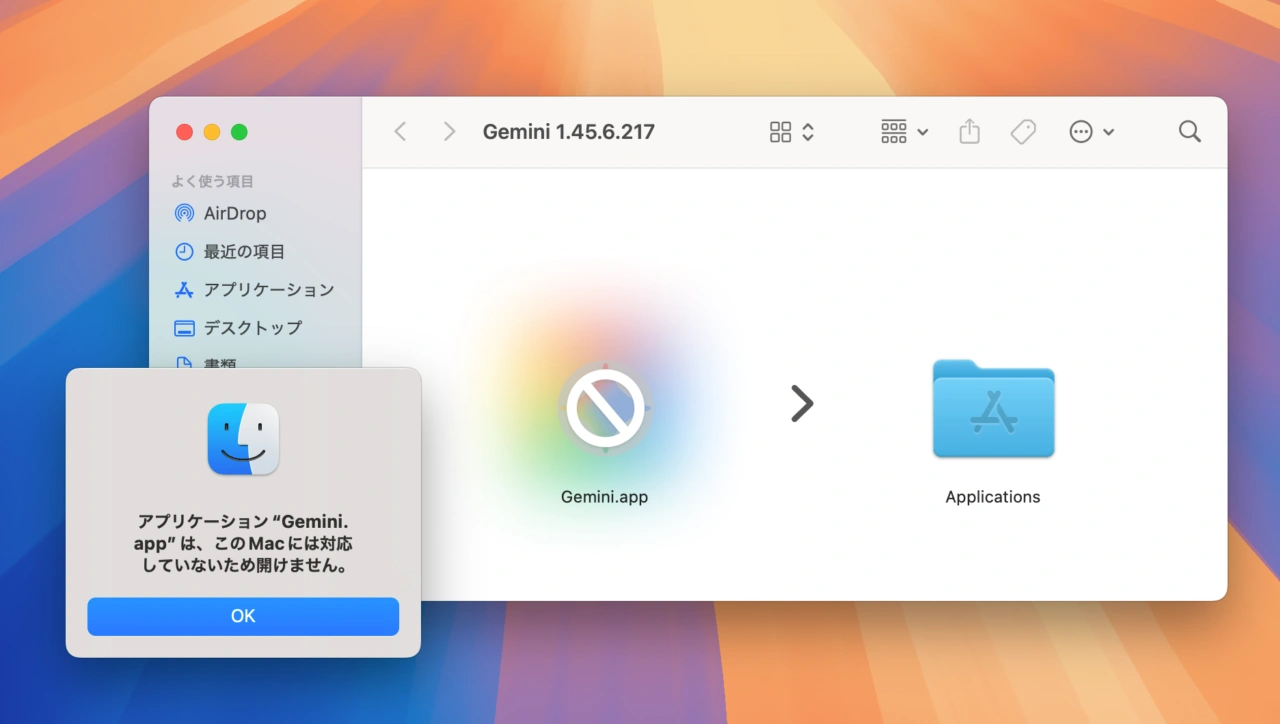Click the Tags icon in the toolbar

tap(1022, 131)
